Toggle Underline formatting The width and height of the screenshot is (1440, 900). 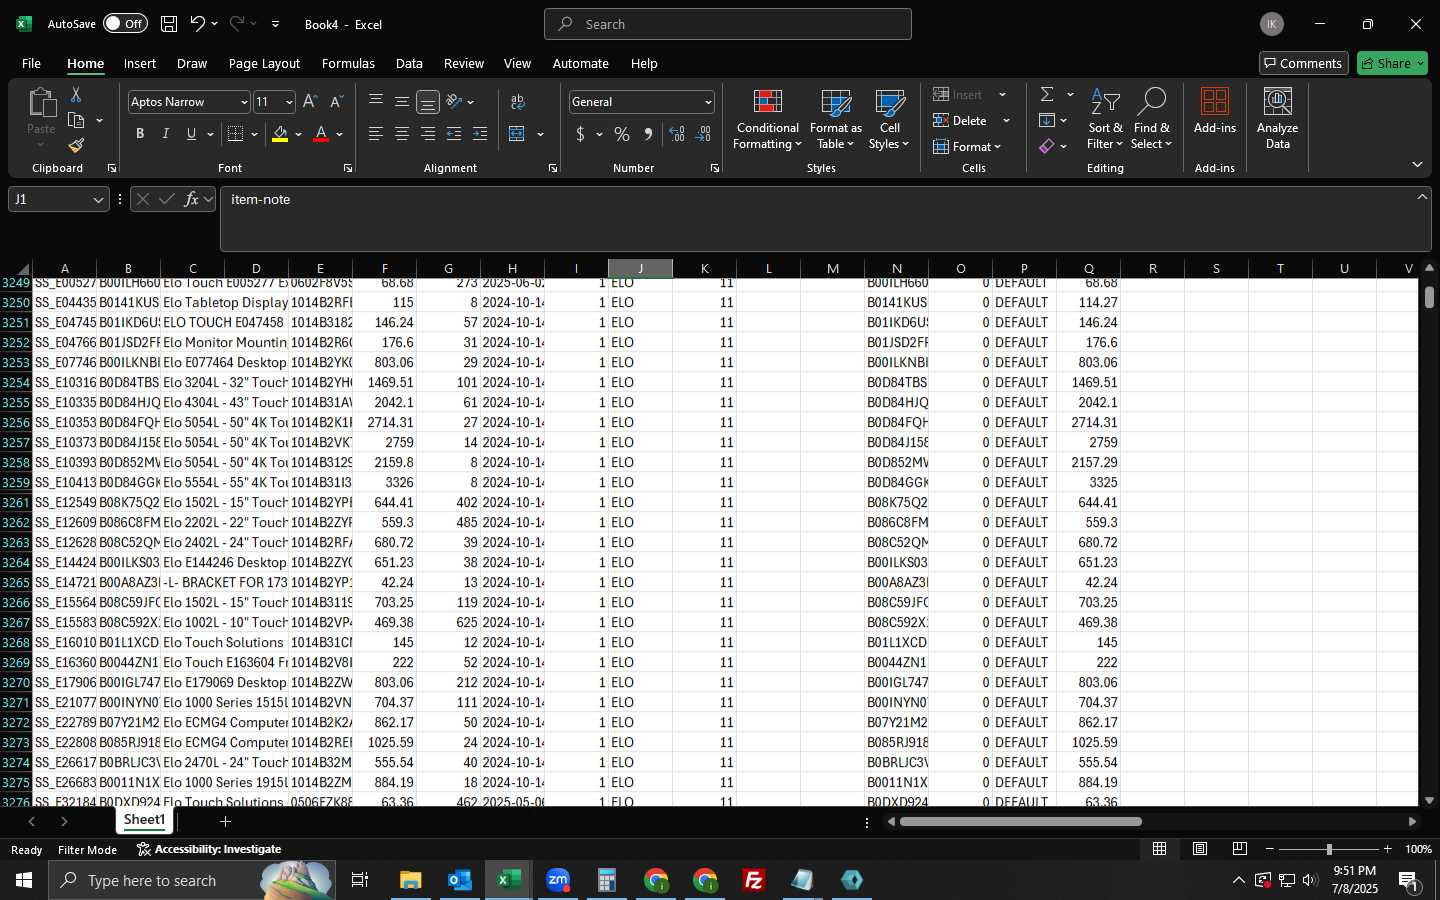coord(191,134)
